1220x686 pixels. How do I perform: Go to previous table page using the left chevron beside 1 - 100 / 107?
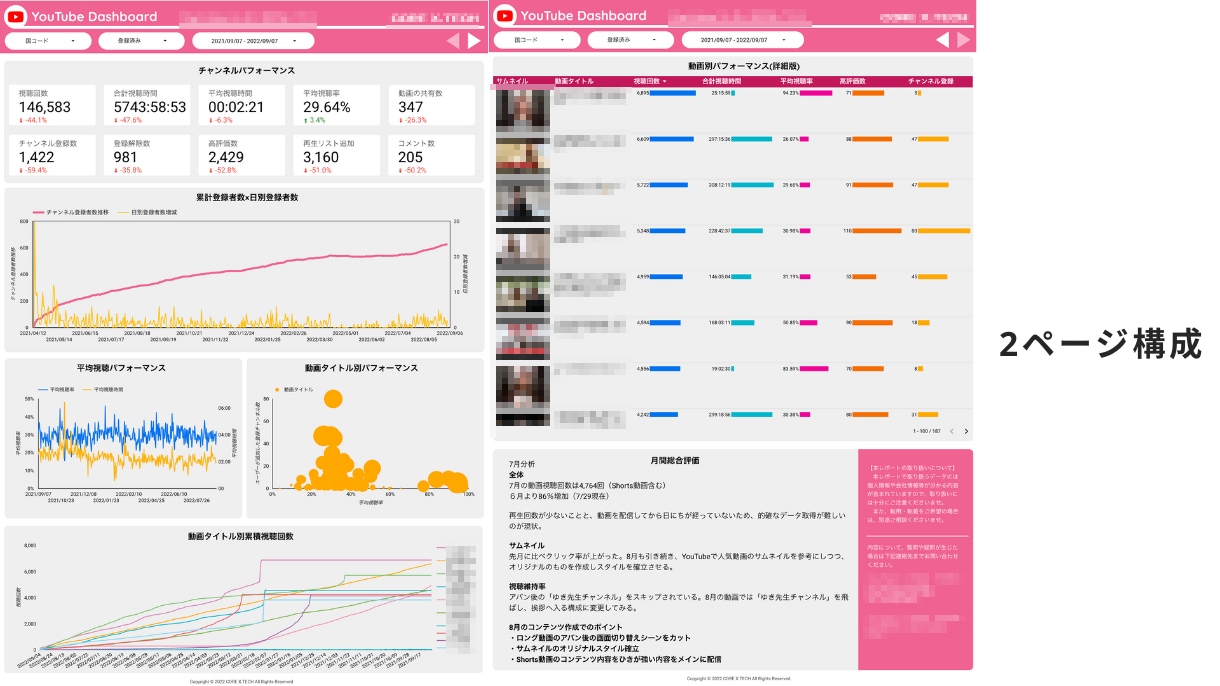tap(951, 431)
